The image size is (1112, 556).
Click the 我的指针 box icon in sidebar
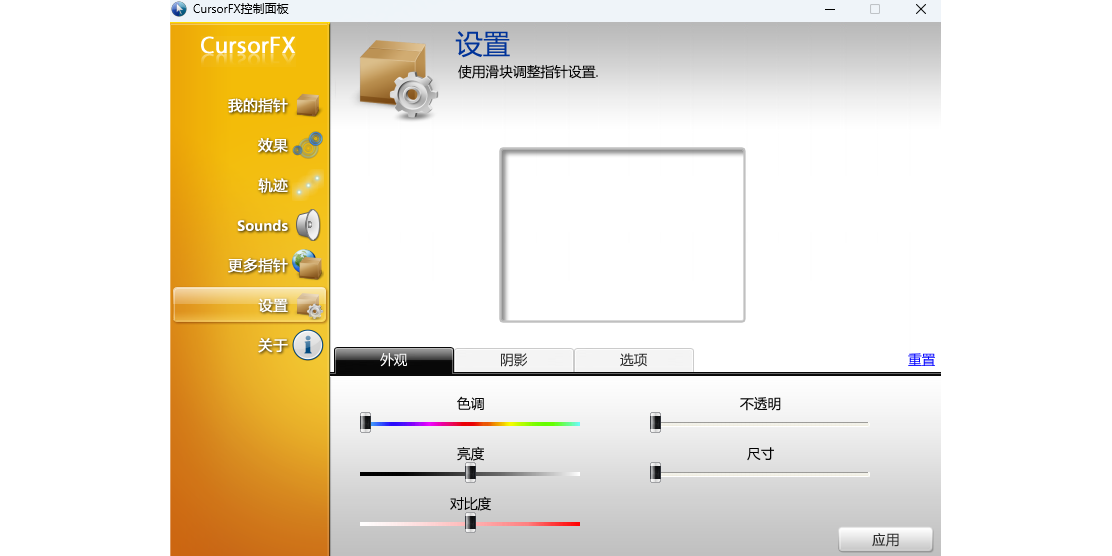(308, 105)
